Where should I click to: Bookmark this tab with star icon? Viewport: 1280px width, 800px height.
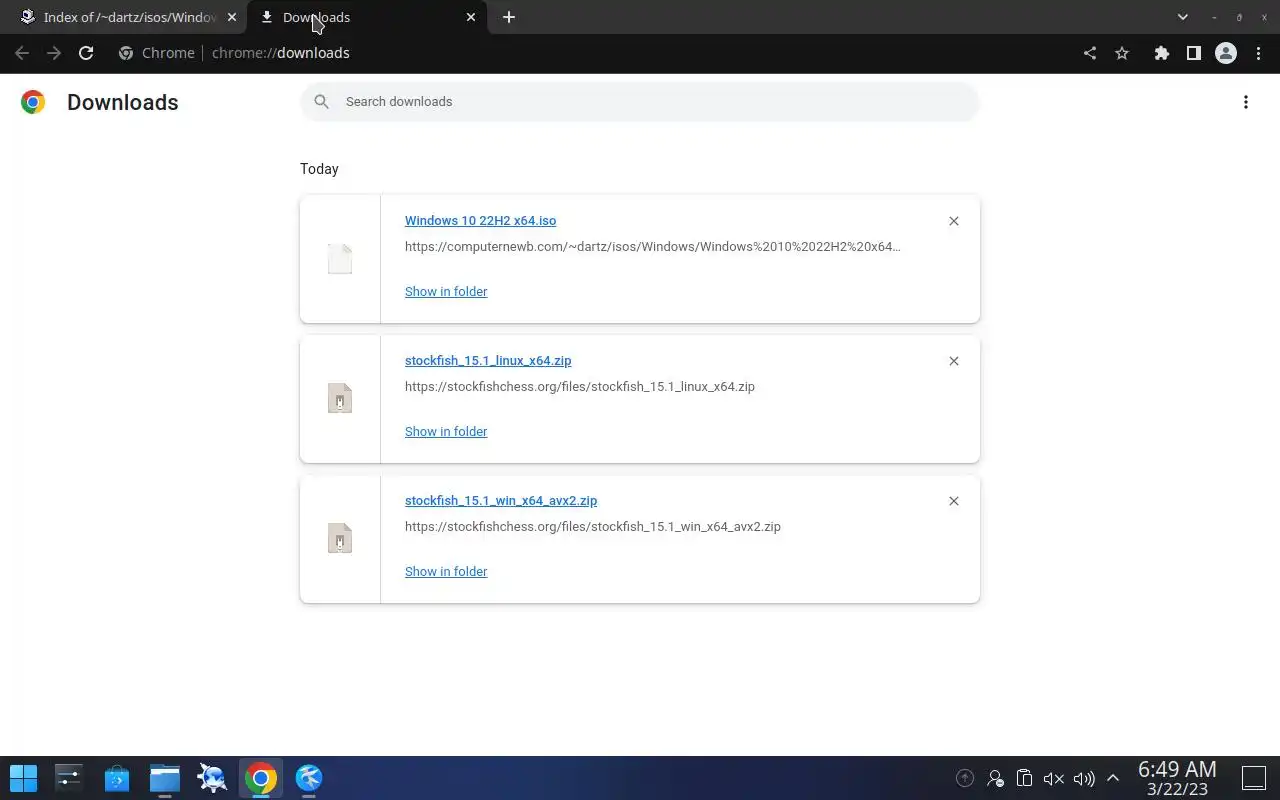pyautogui.click(x=1122, y=53)
